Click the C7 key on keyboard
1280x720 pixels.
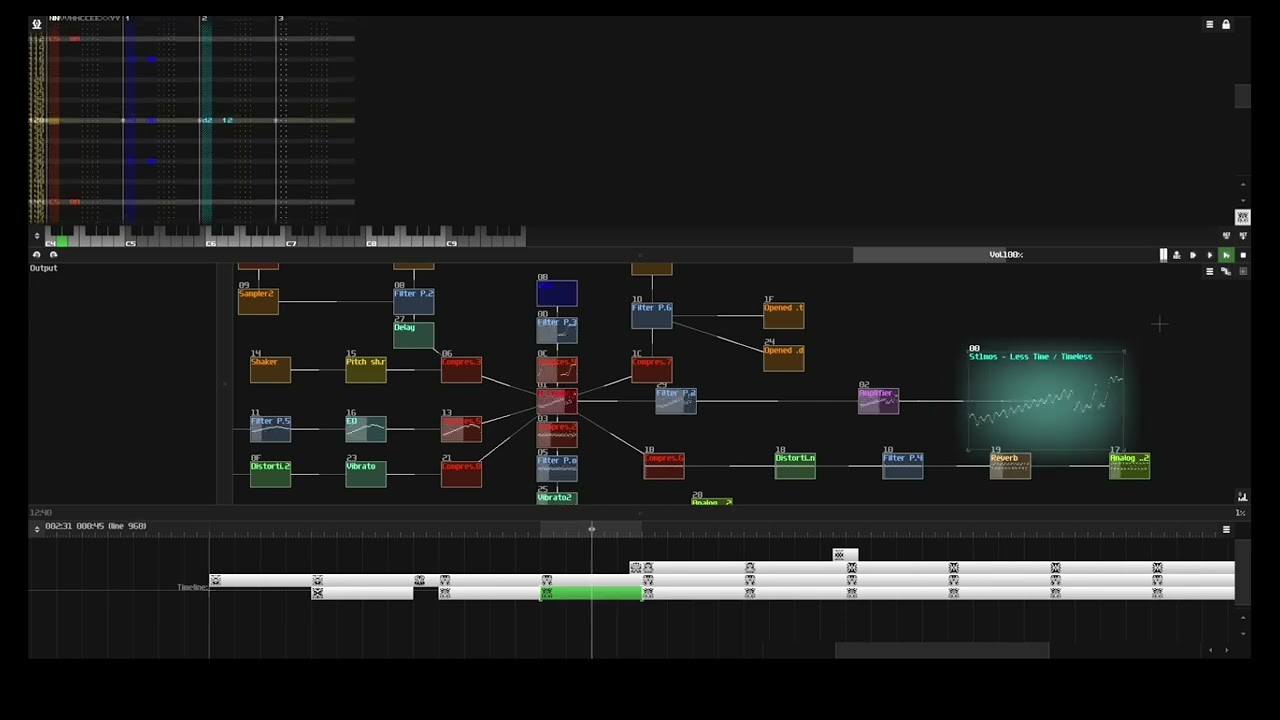tap(291, 243)
